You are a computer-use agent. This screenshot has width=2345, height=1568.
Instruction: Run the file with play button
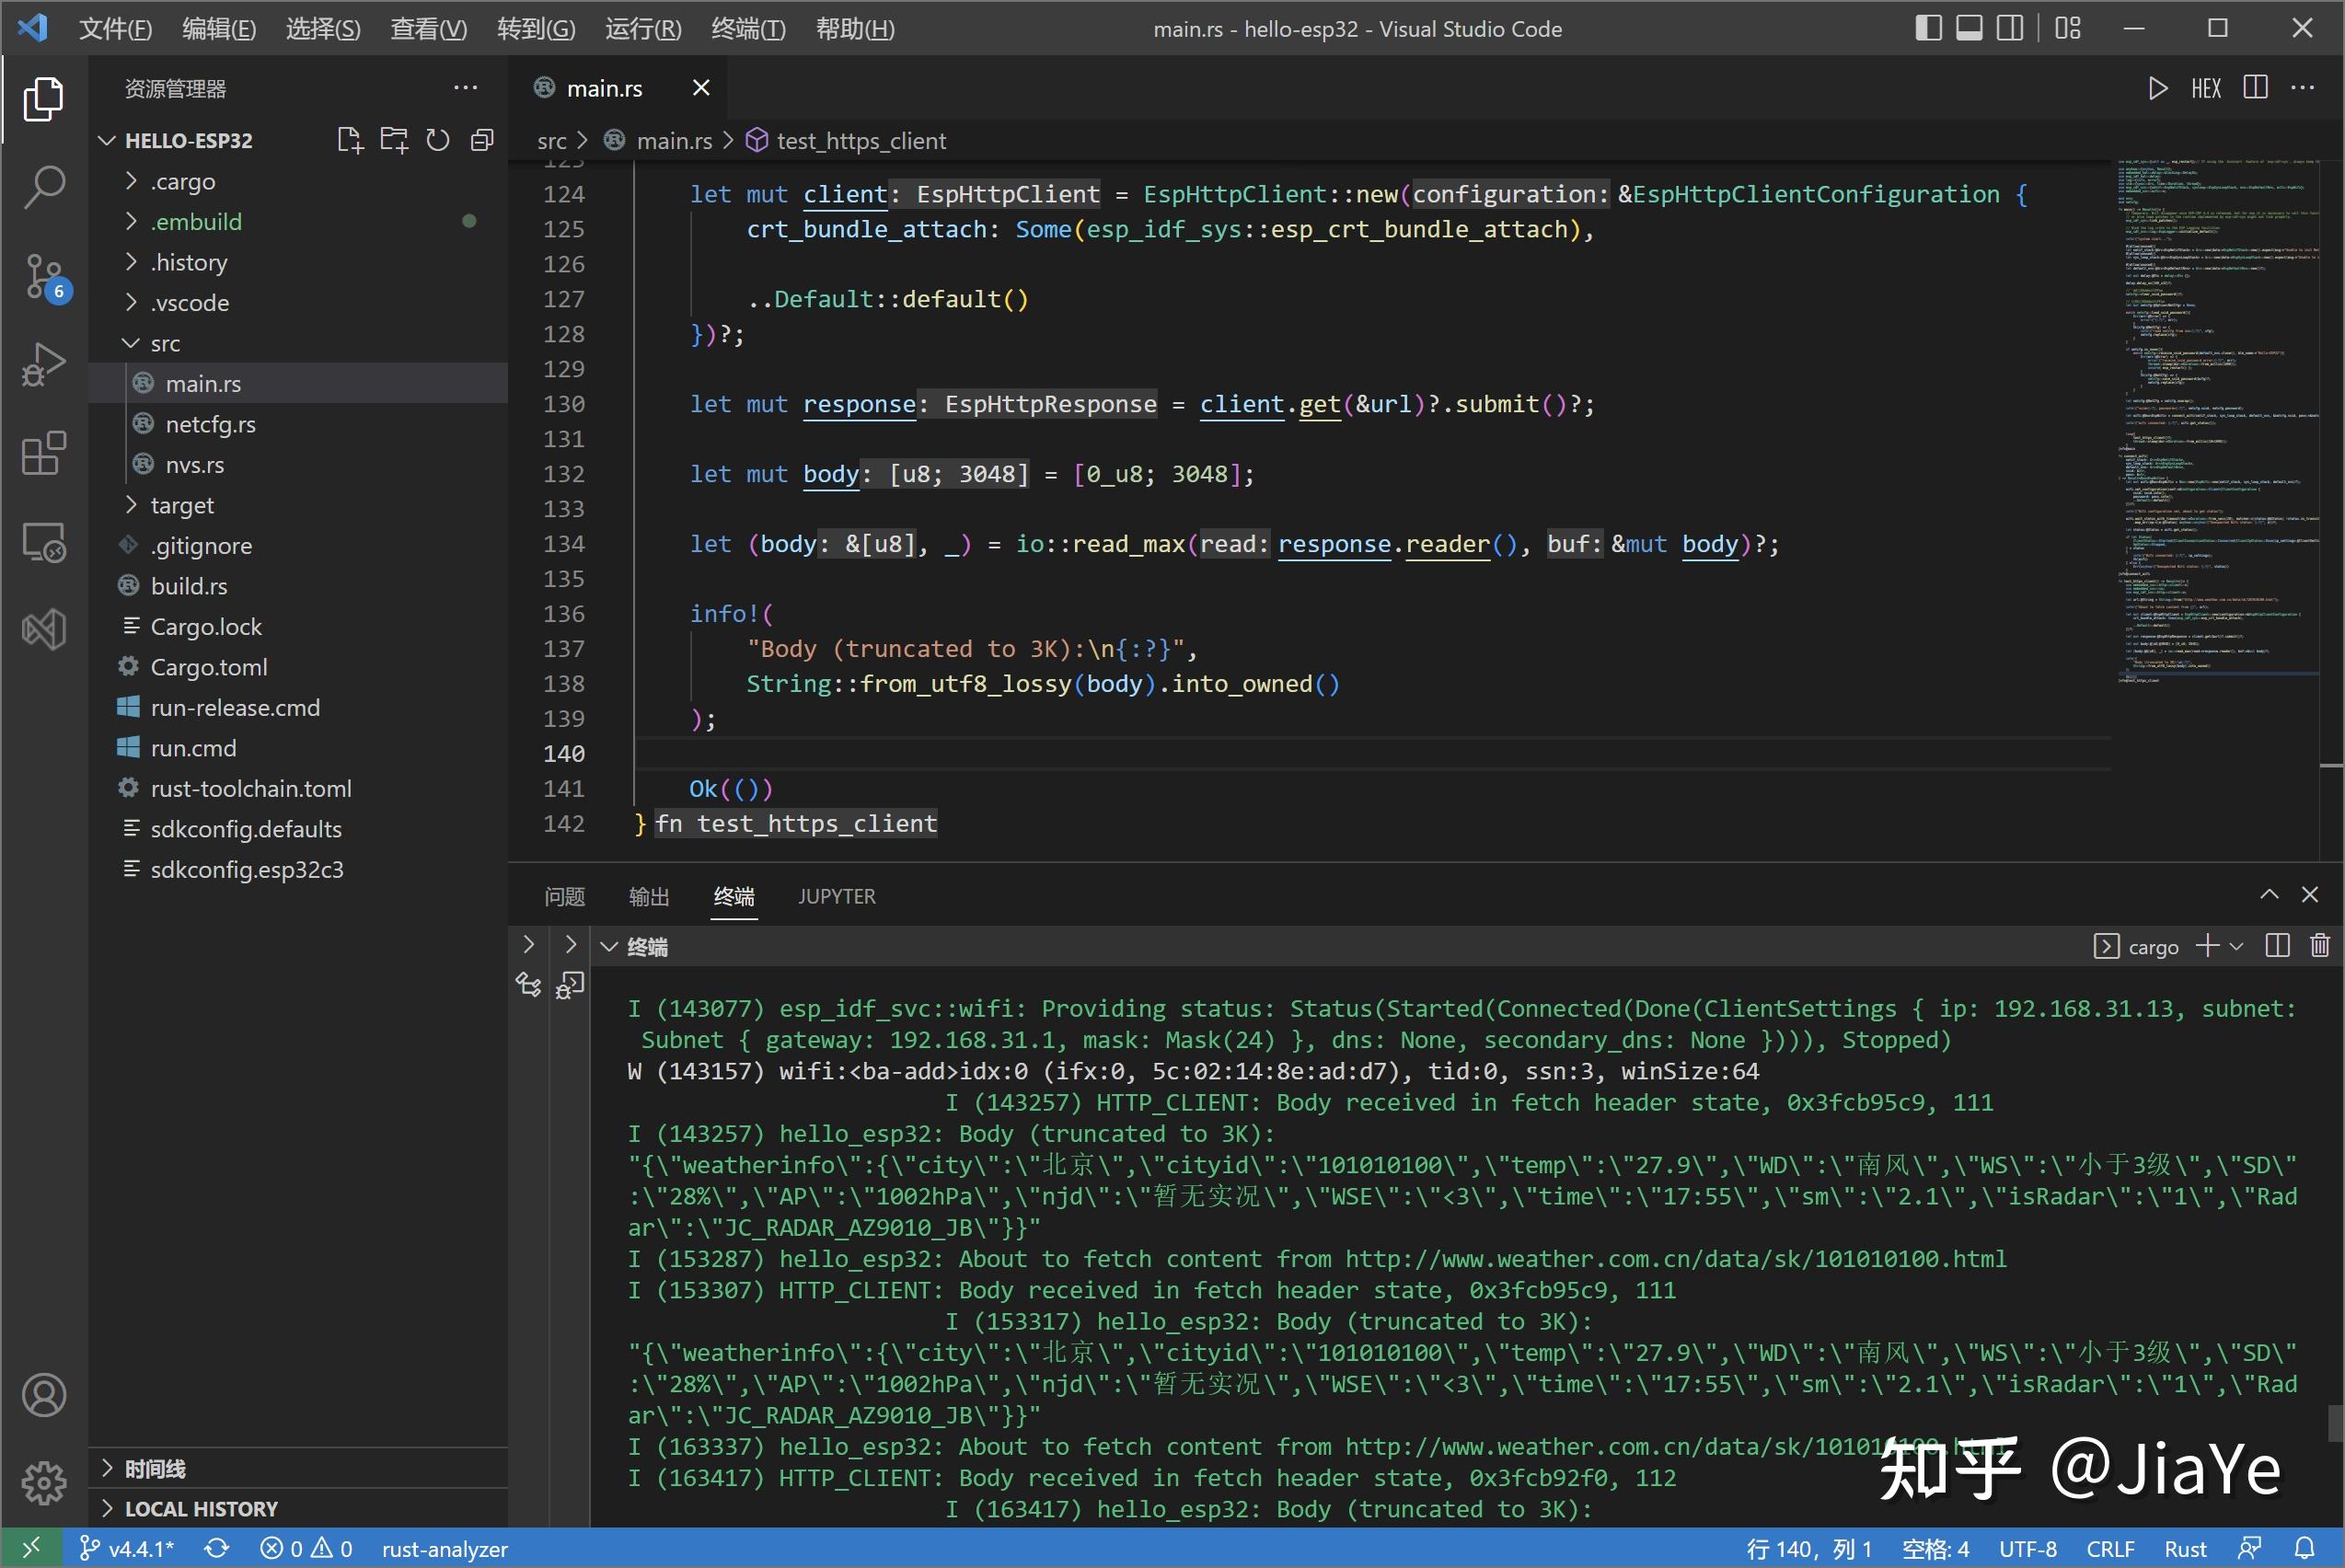tap(2157, 88)
